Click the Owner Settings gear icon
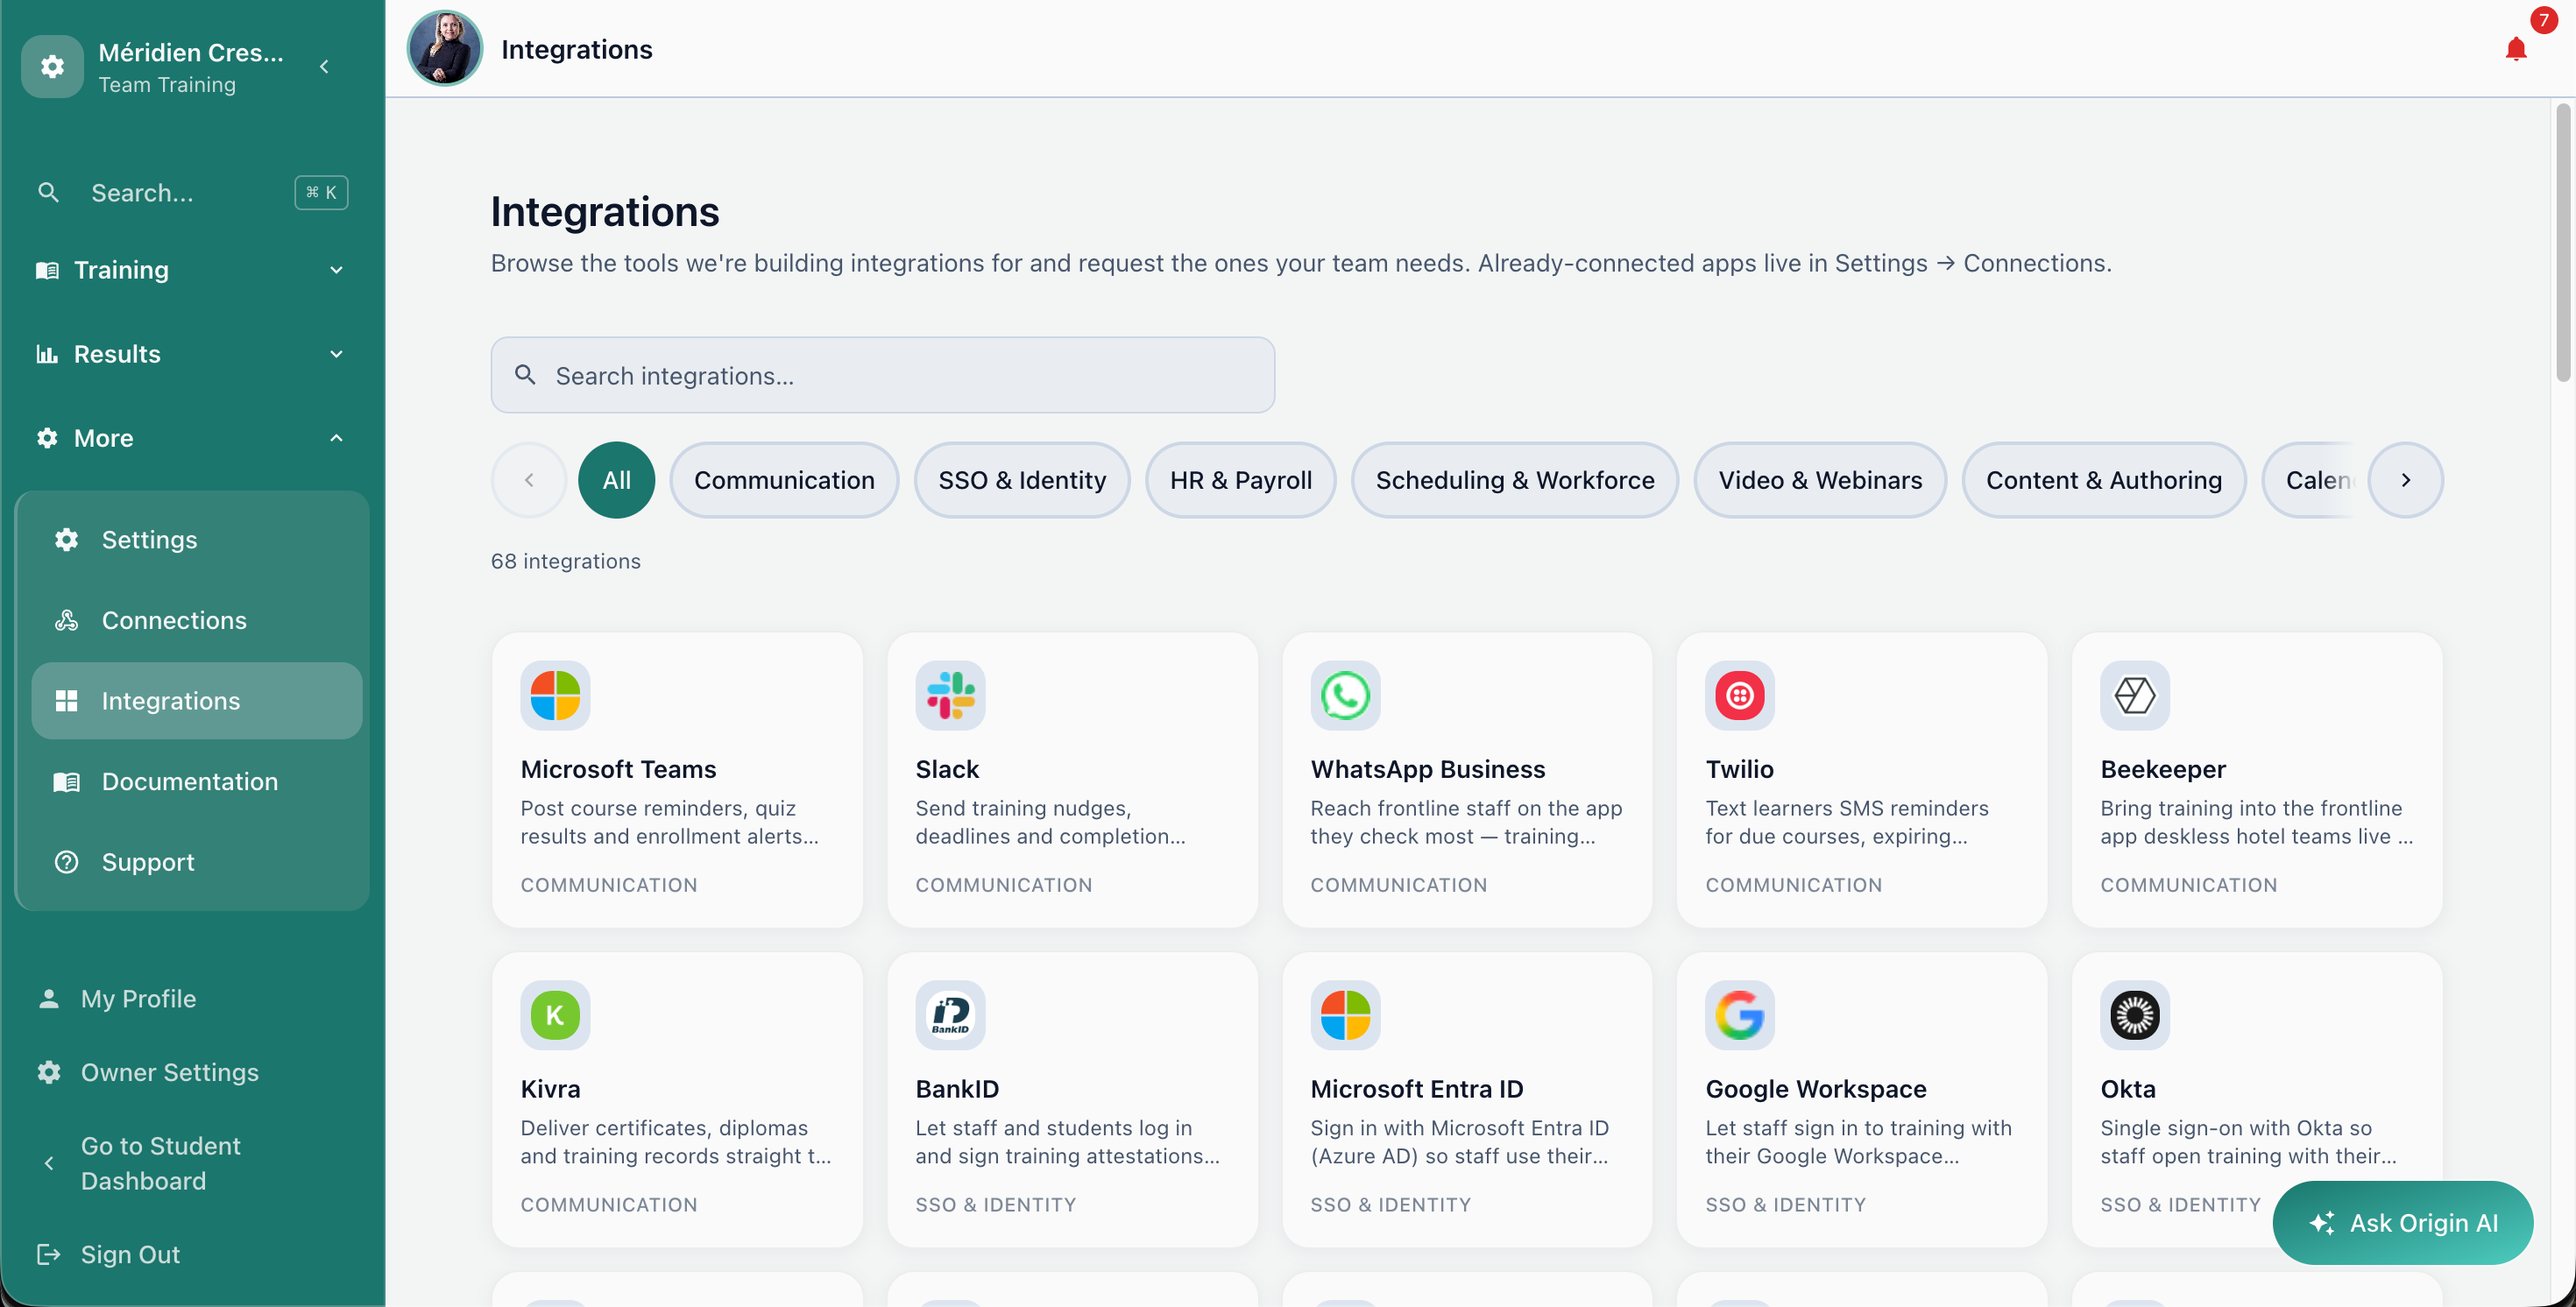The image size is (2576, 1307). (x=48, y=1072)
